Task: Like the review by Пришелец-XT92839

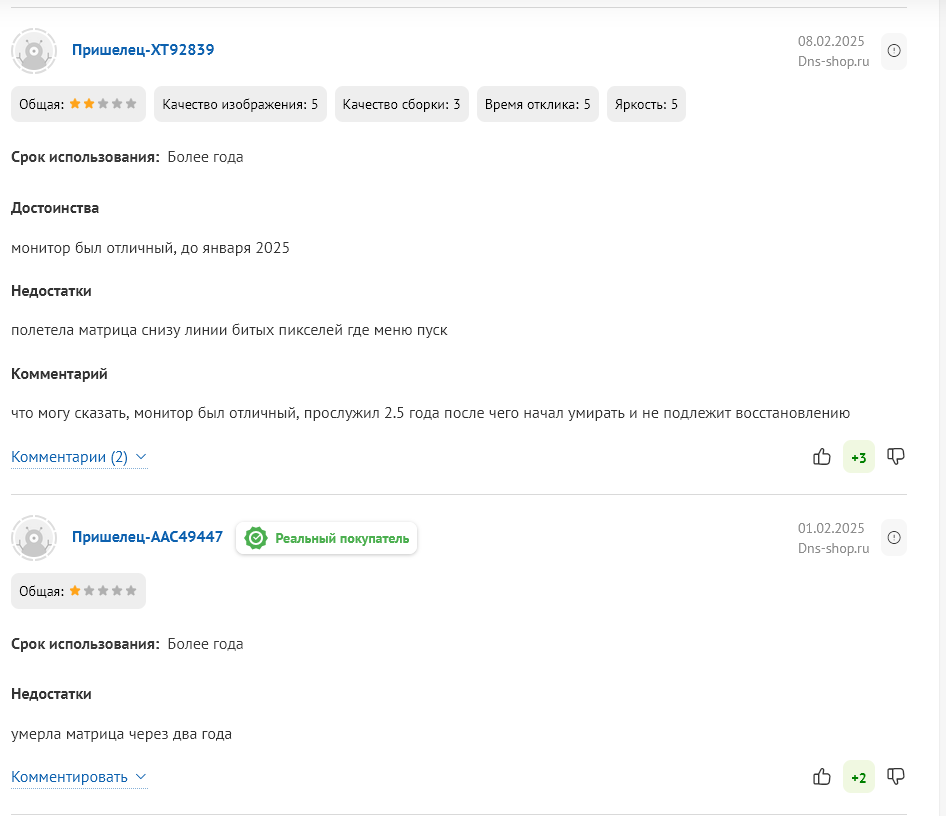Action: pyautogui.click(x=822, y=457)
